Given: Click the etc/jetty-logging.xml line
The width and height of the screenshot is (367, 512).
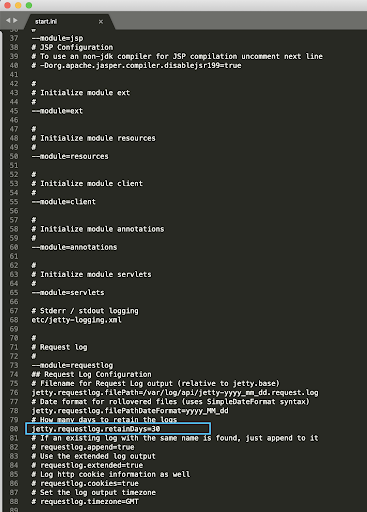Looking at the screenshot, I should (76, 320).
